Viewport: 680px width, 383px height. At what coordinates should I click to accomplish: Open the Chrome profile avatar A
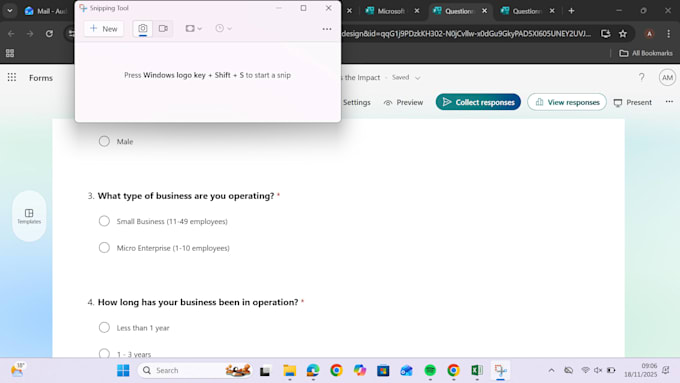(649, 34)
